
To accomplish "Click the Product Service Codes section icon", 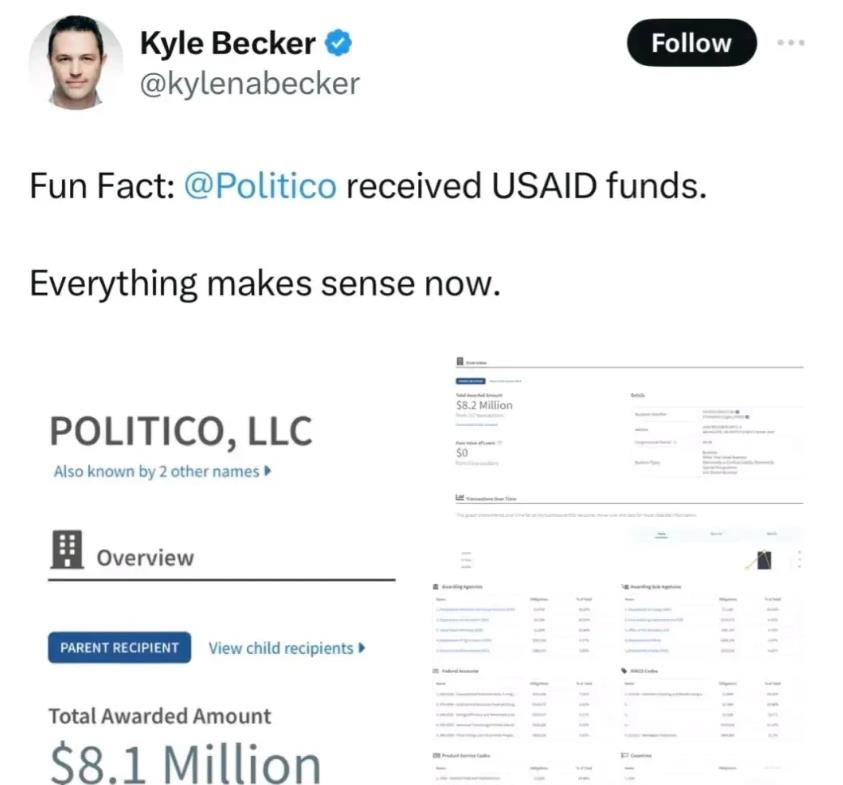I will pyautogui.click(x=435, y=755).
